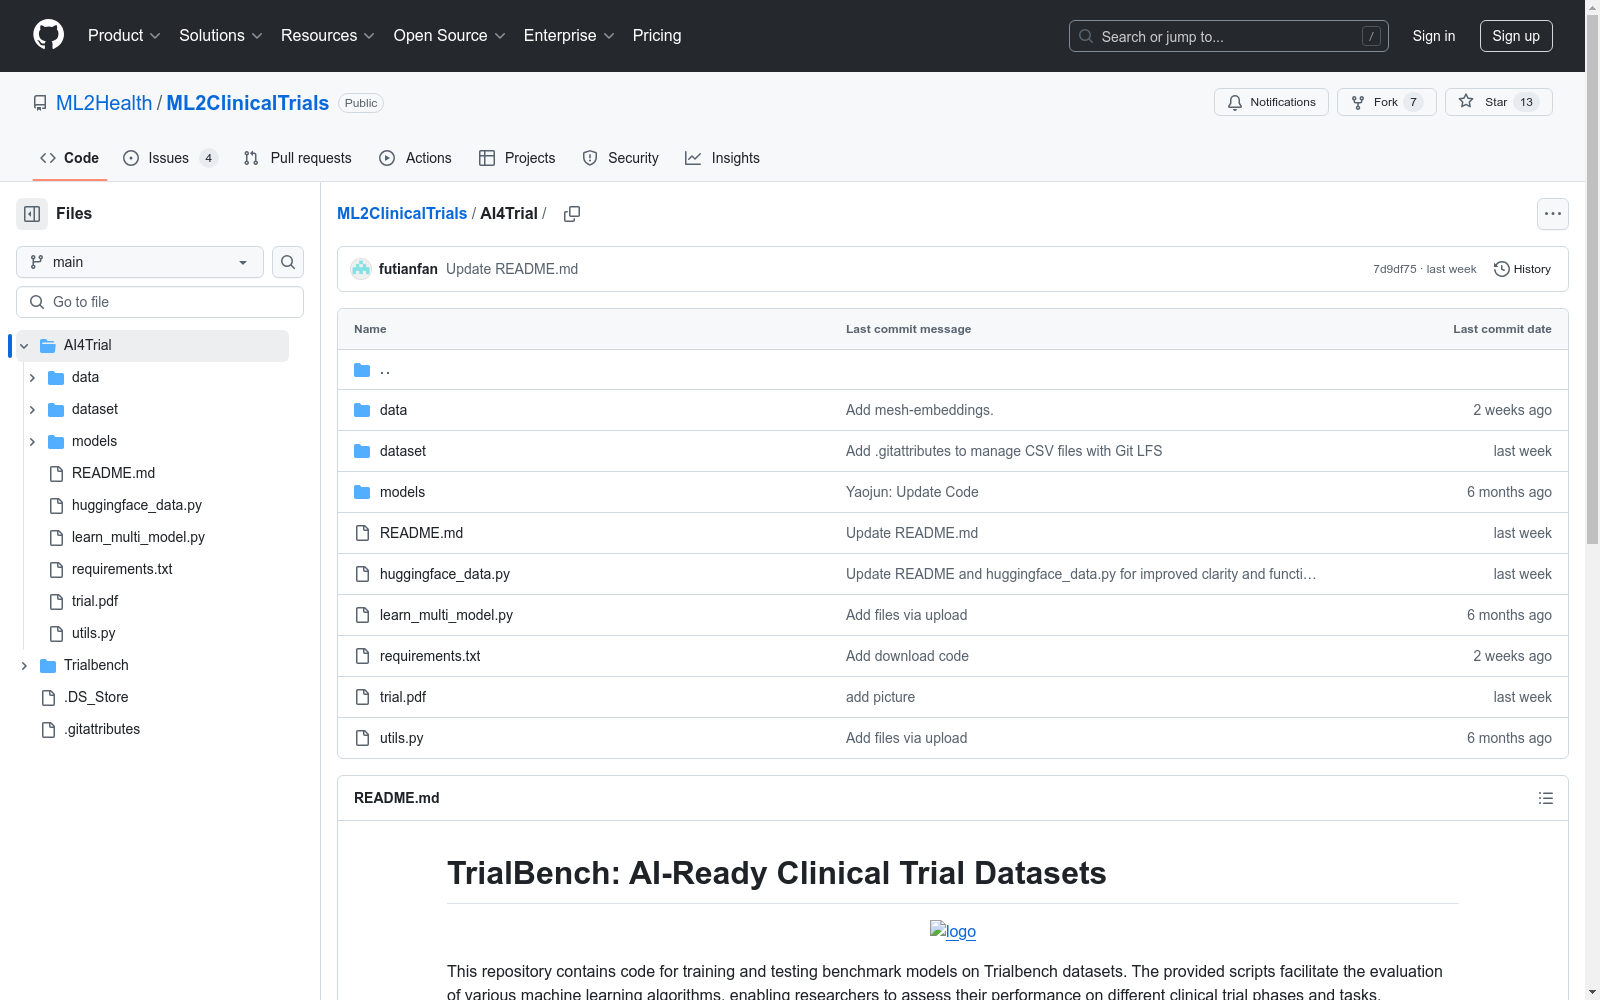Click the search files magnifier button
The height and width of the screenshot is (1000, 1600).
(x=288, y=262)
